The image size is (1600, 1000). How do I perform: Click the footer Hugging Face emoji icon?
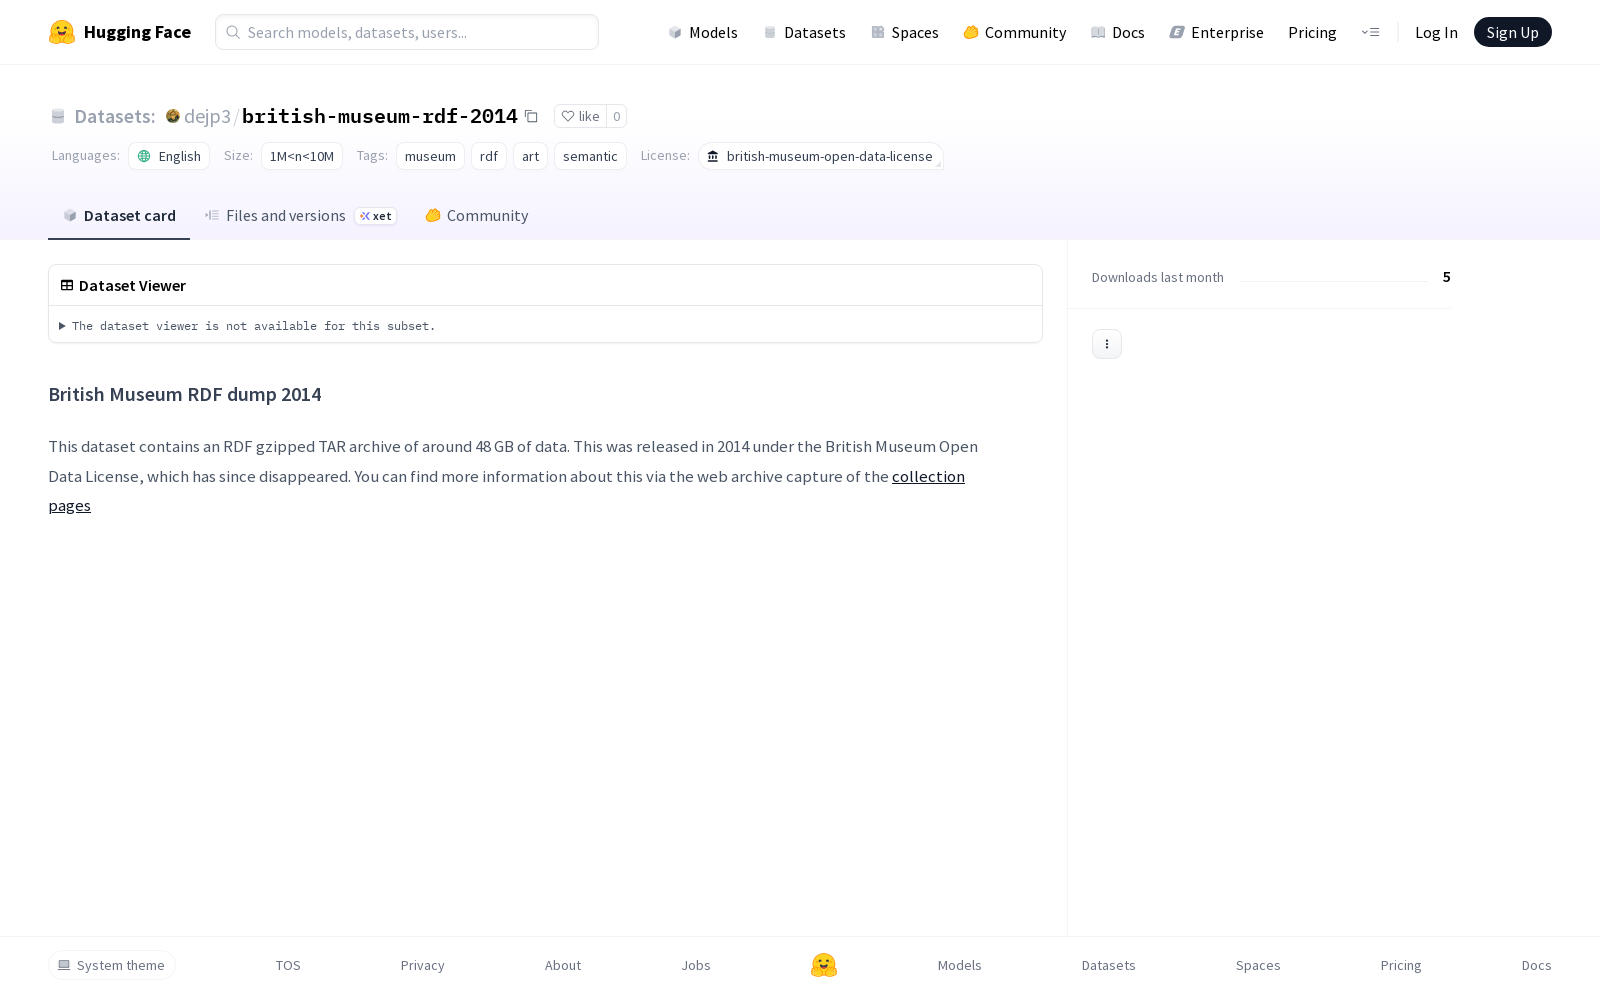(824, 965)
